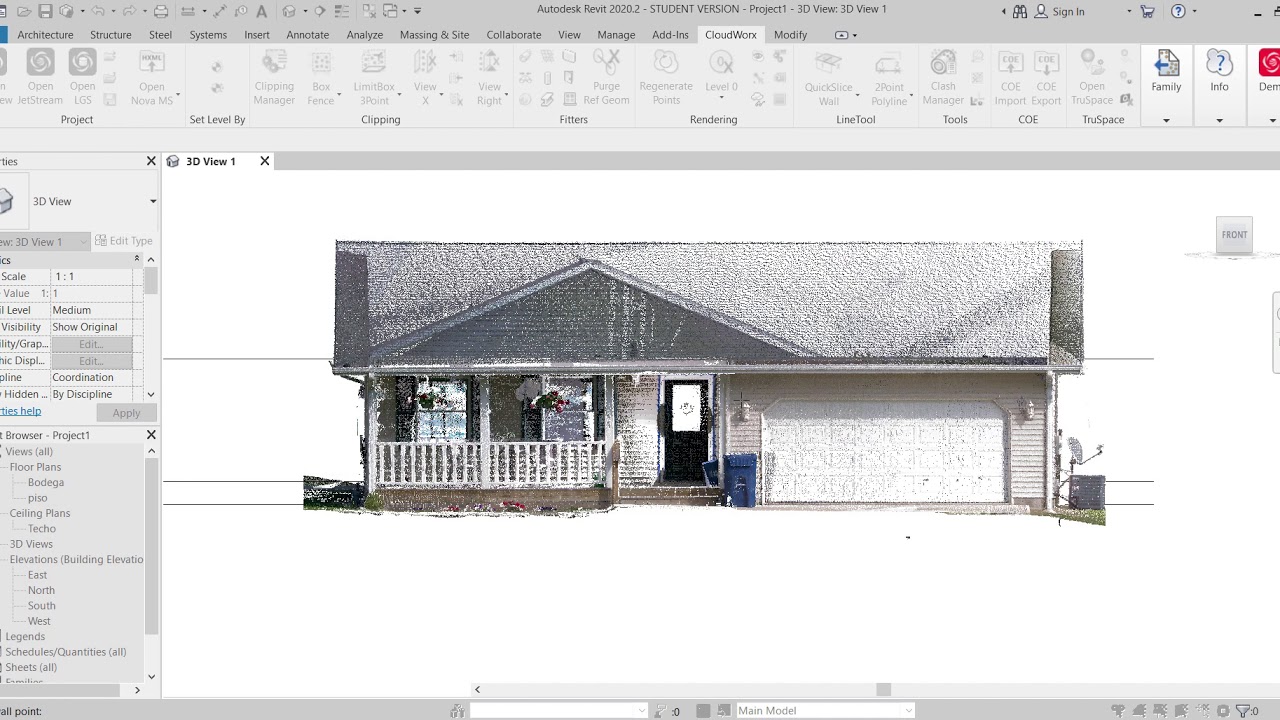The height and width of the screenshot is (720, 1280).
Task: Click the Save icon in quick access toolbar
Action: pyautogui.click(x=45, y=11)
